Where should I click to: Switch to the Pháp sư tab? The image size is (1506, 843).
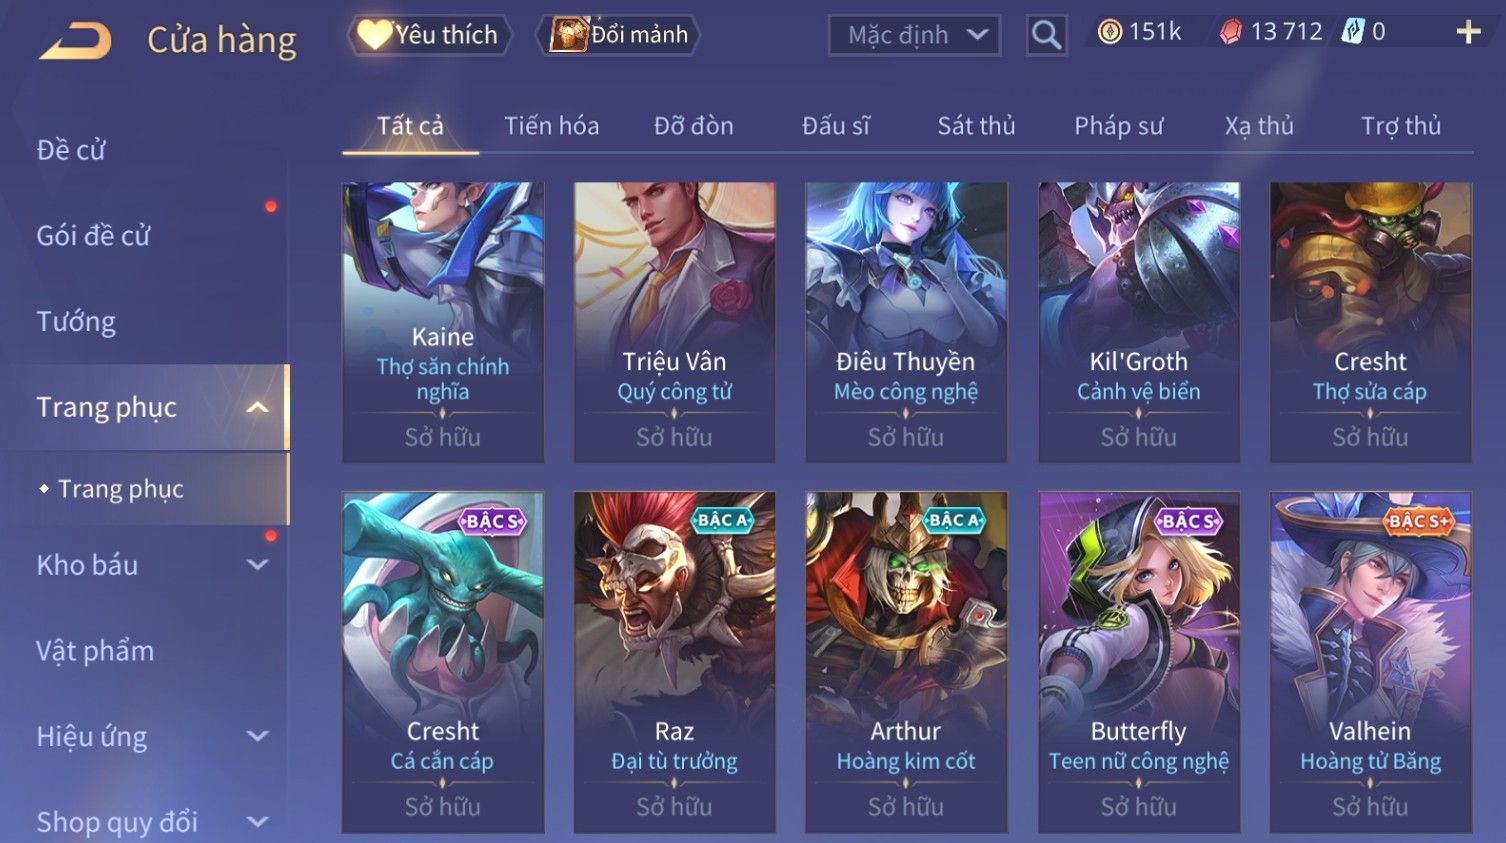tap(1118, 126)
